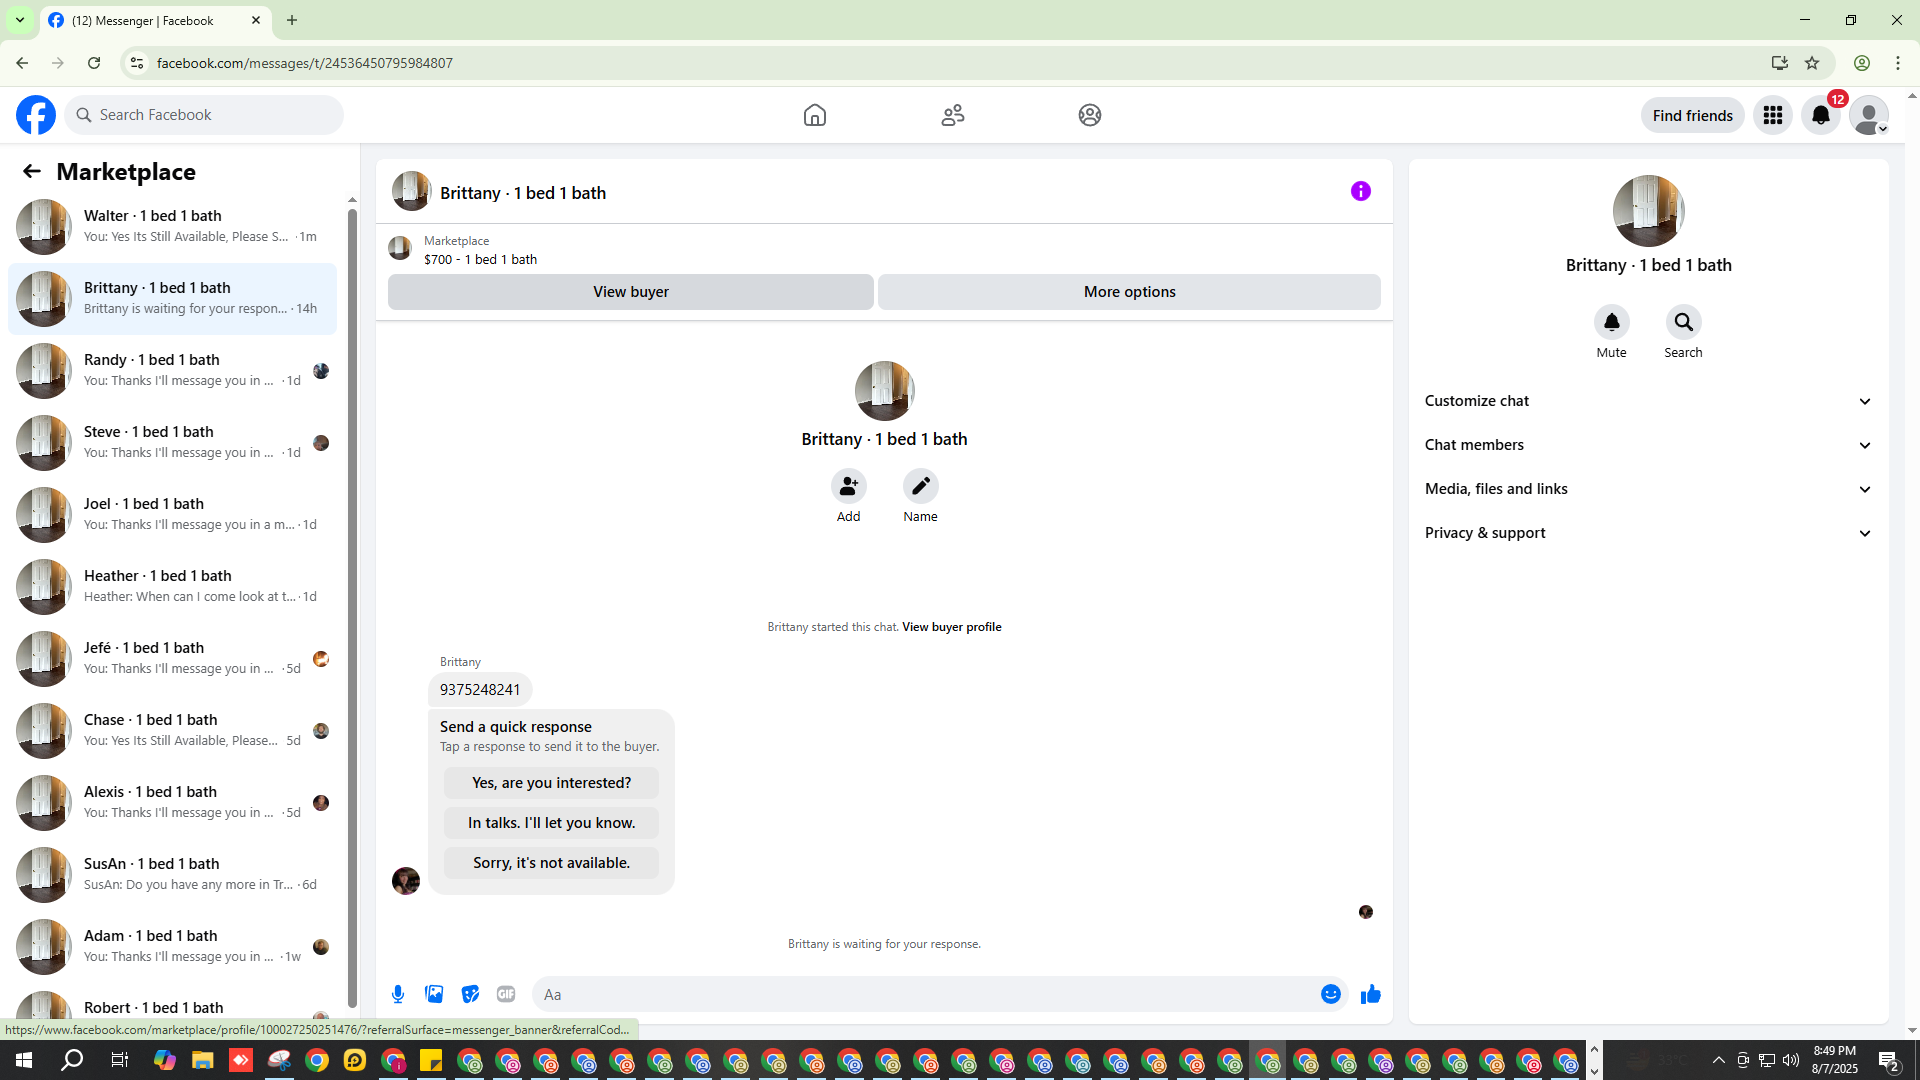Screen dimensions: 1920x1080
Task: Open the Windows notification center
Action: 1889,1060
